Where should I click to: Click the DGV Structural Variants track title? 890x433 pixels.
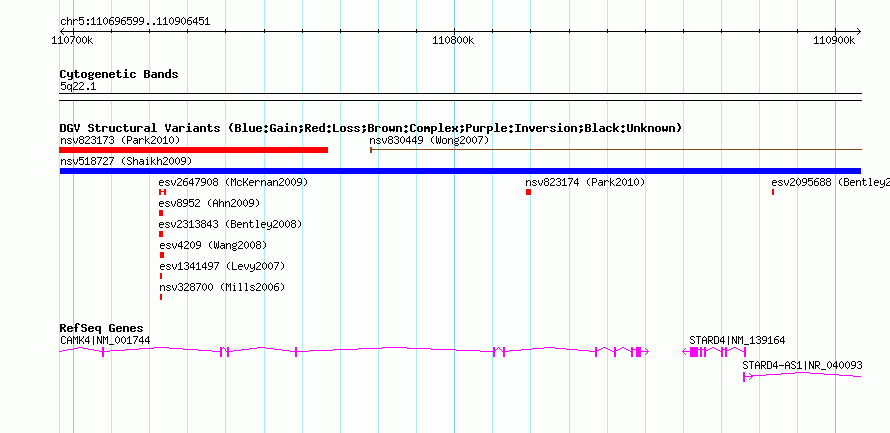click(371, 128)
